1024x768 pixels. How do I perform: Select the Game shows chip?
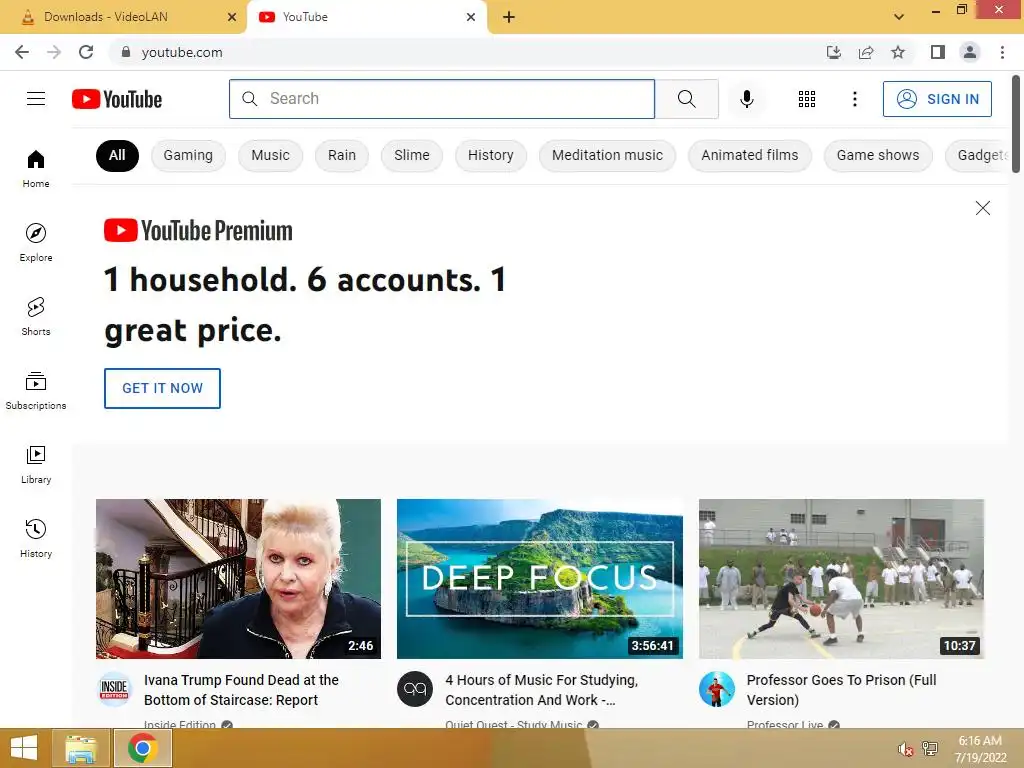(x=878, y=155)
